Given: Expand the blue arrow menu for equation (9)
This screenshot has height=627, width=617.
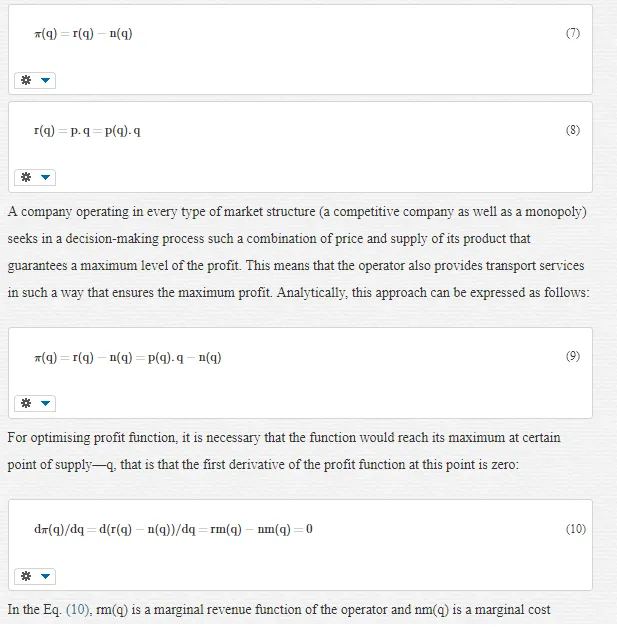Looking at the screenshot, I should pos(46,403).
